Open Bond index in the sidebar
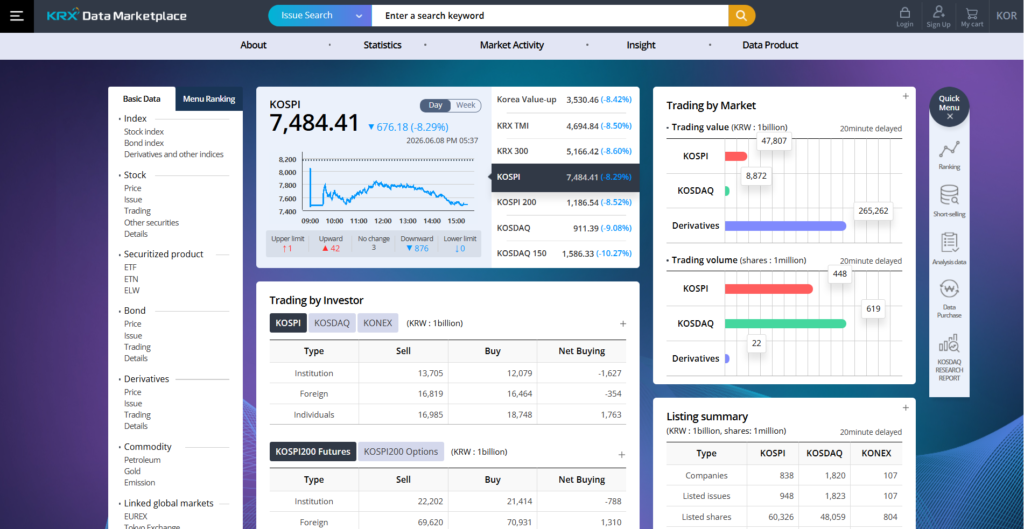1024x529 pixels. click(144, 143)
